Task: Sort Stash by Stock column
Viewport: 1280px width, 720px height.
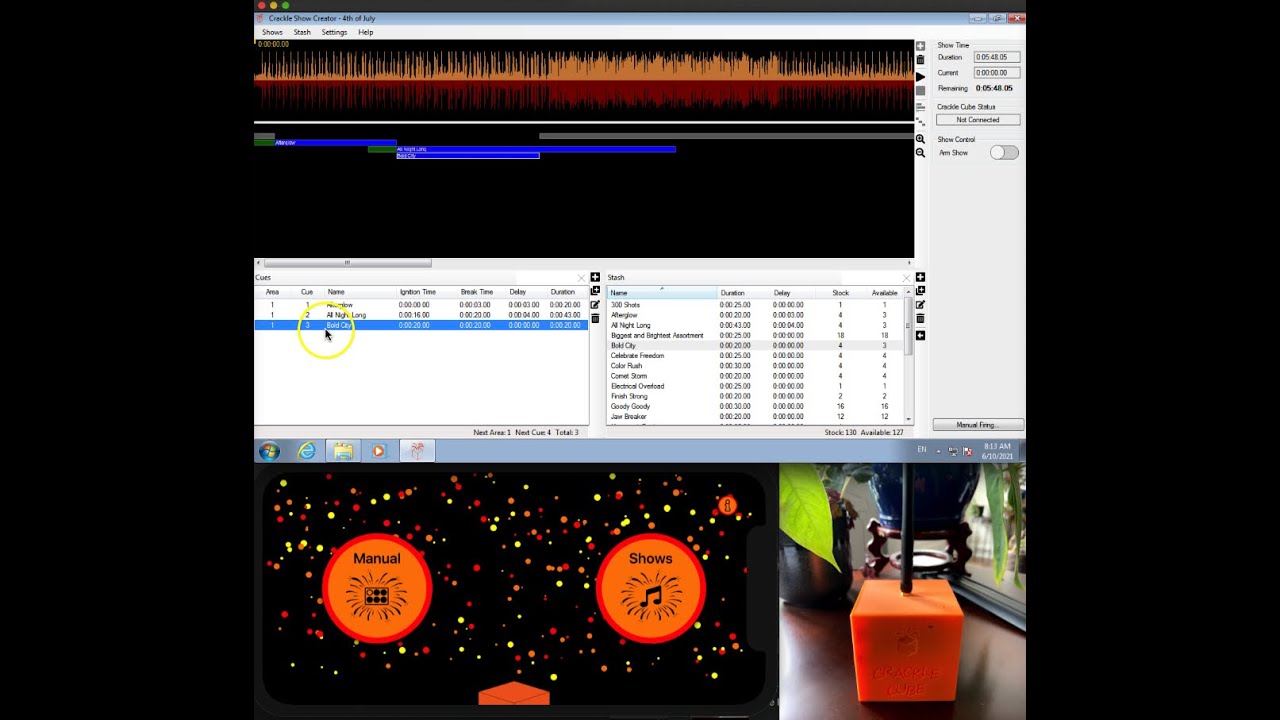Action: [840, 293]
